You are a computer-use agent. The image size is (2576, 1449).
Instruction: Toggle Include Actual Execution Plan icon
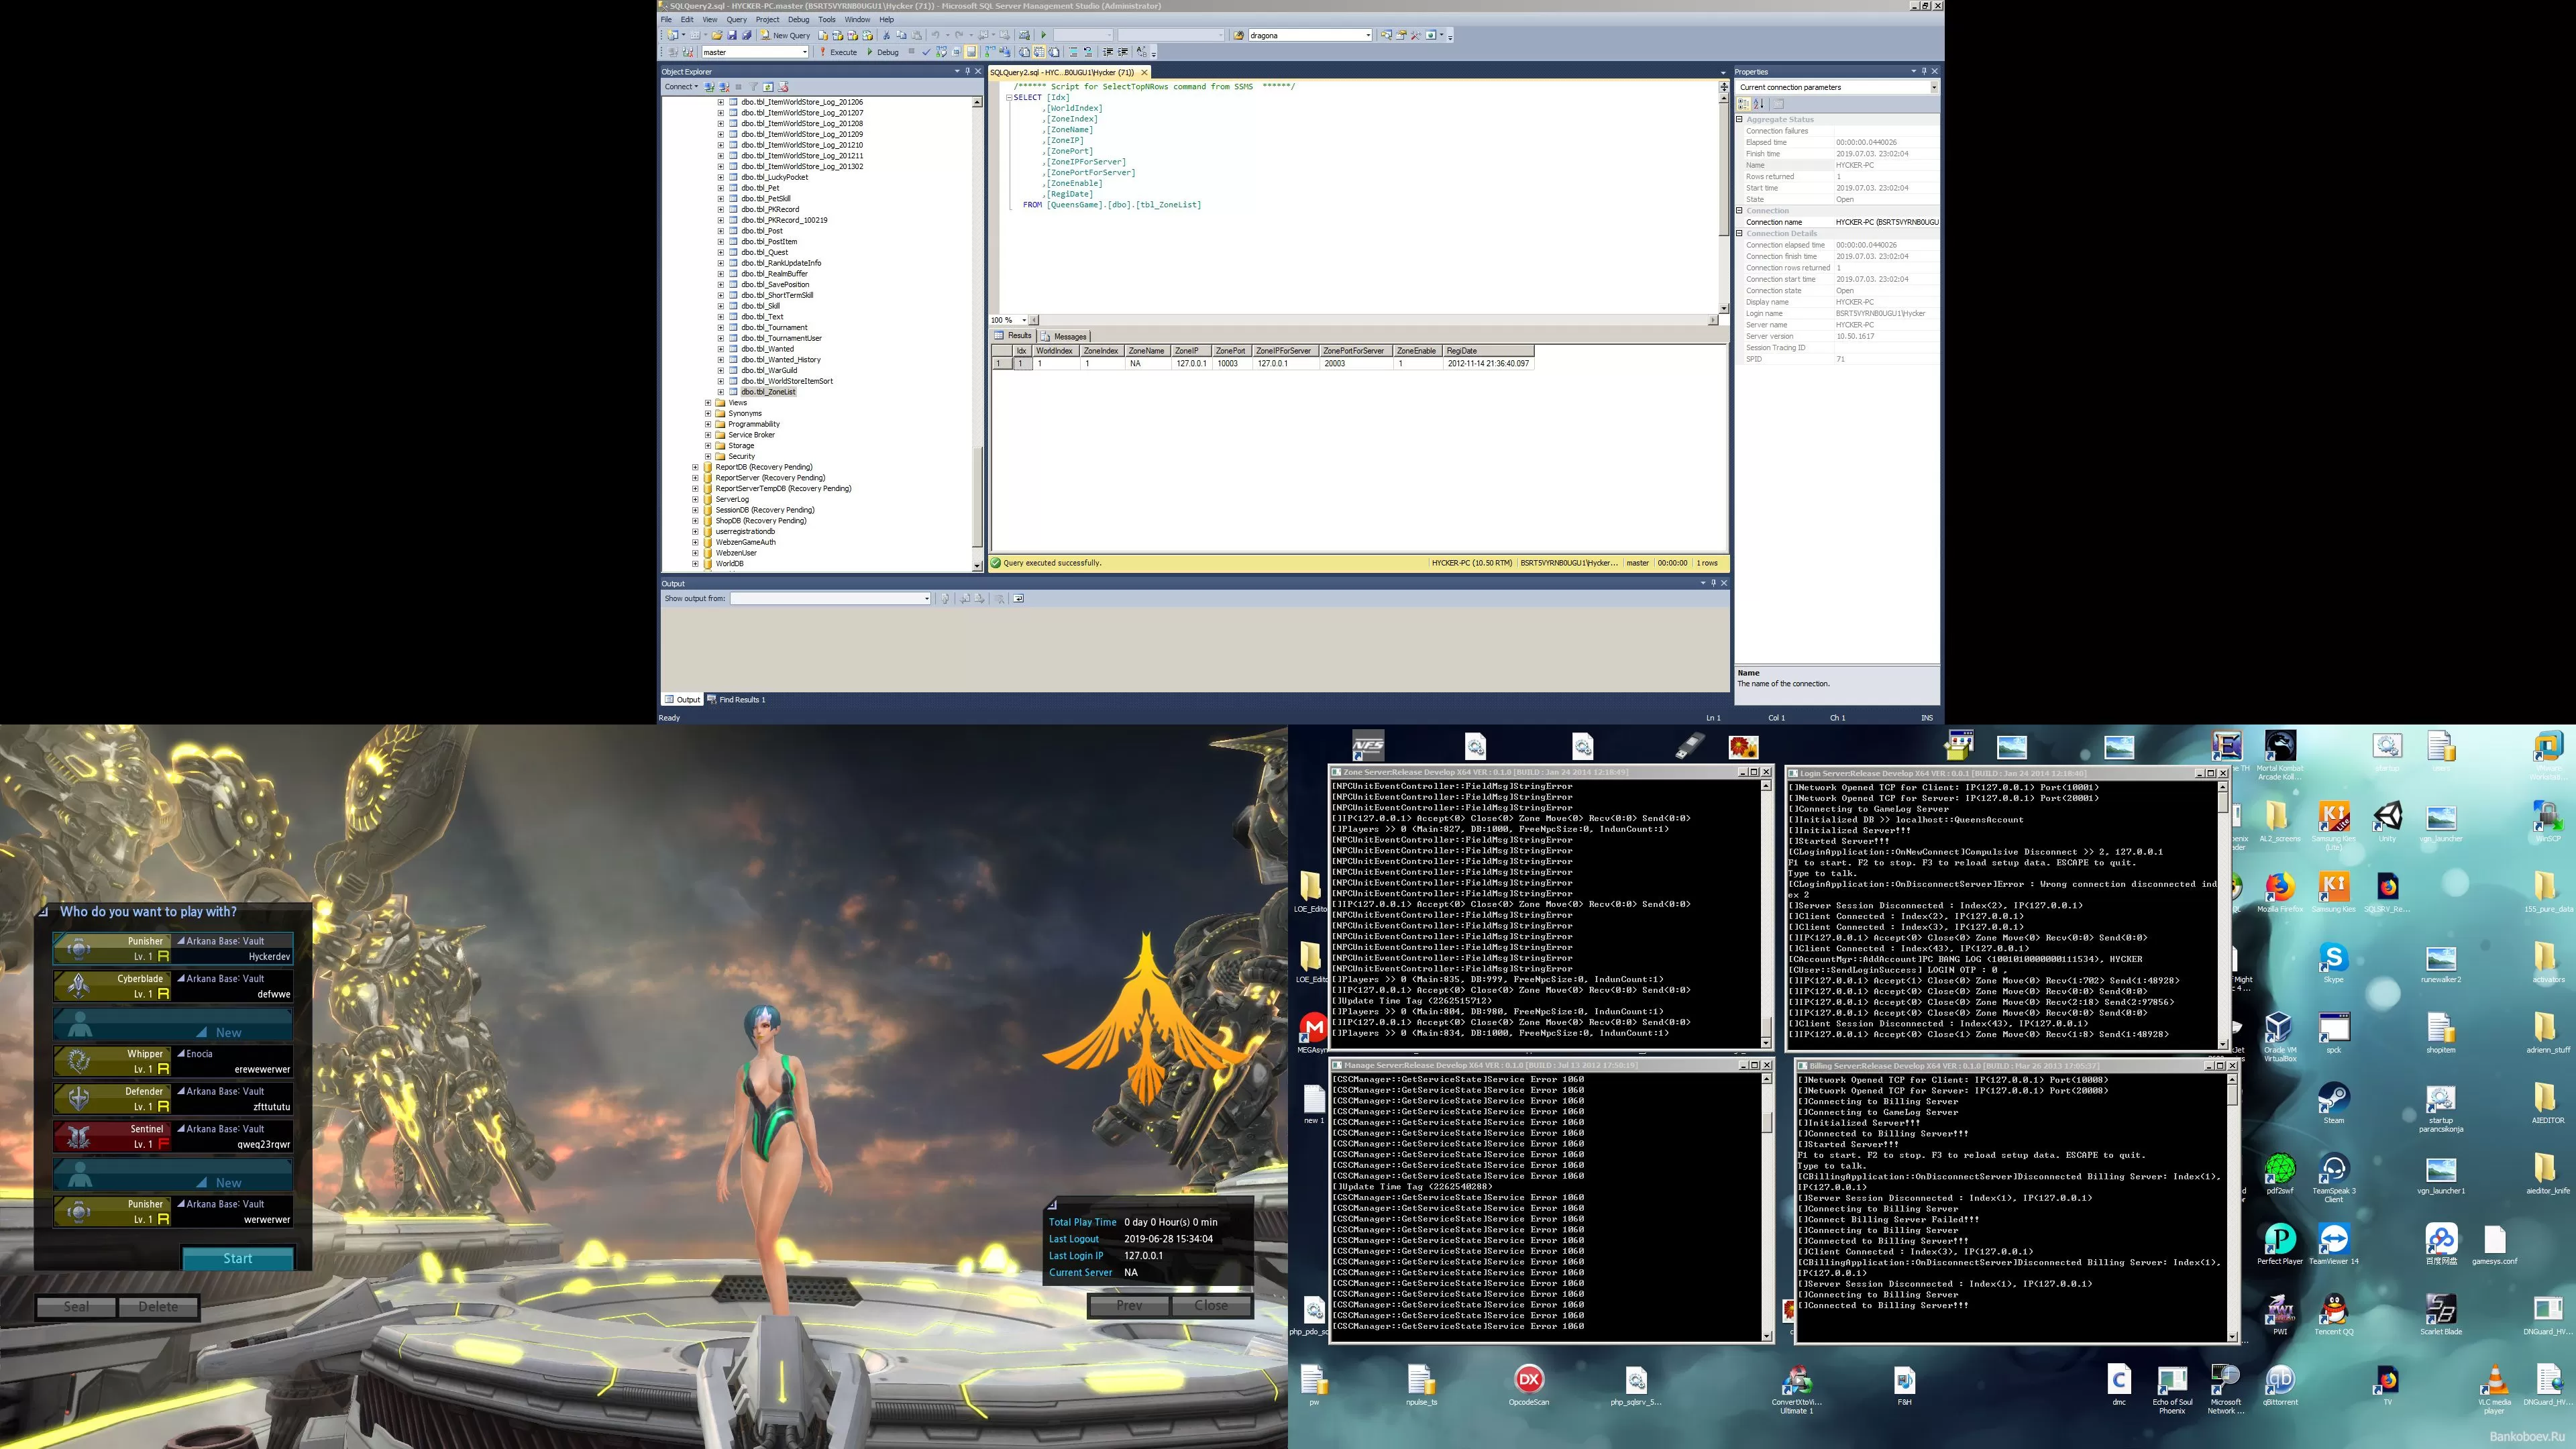(990, 52)
